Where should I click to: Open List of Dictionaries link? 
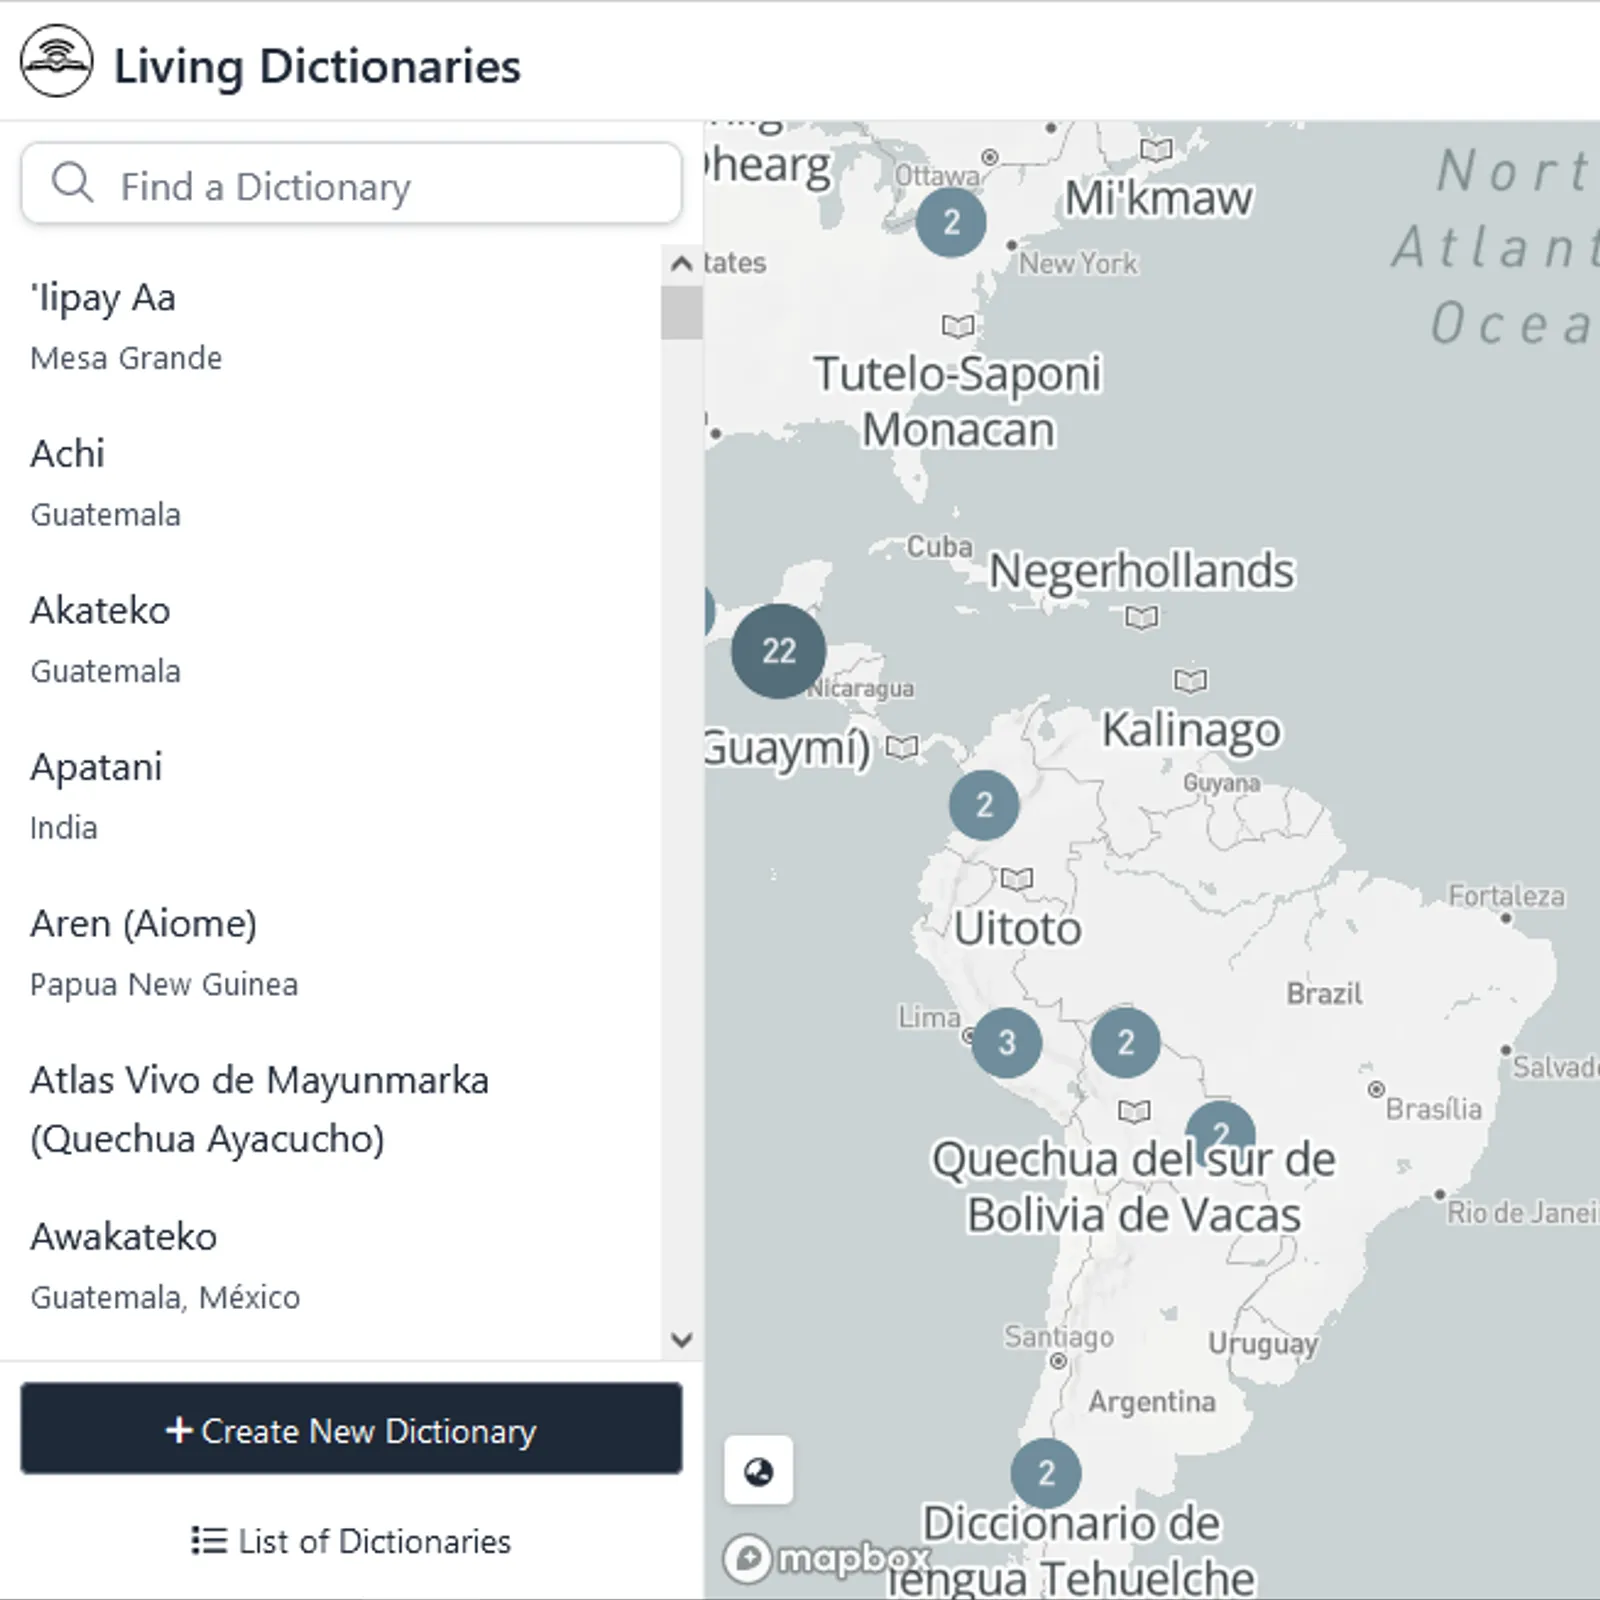[x=351, y=1541]
